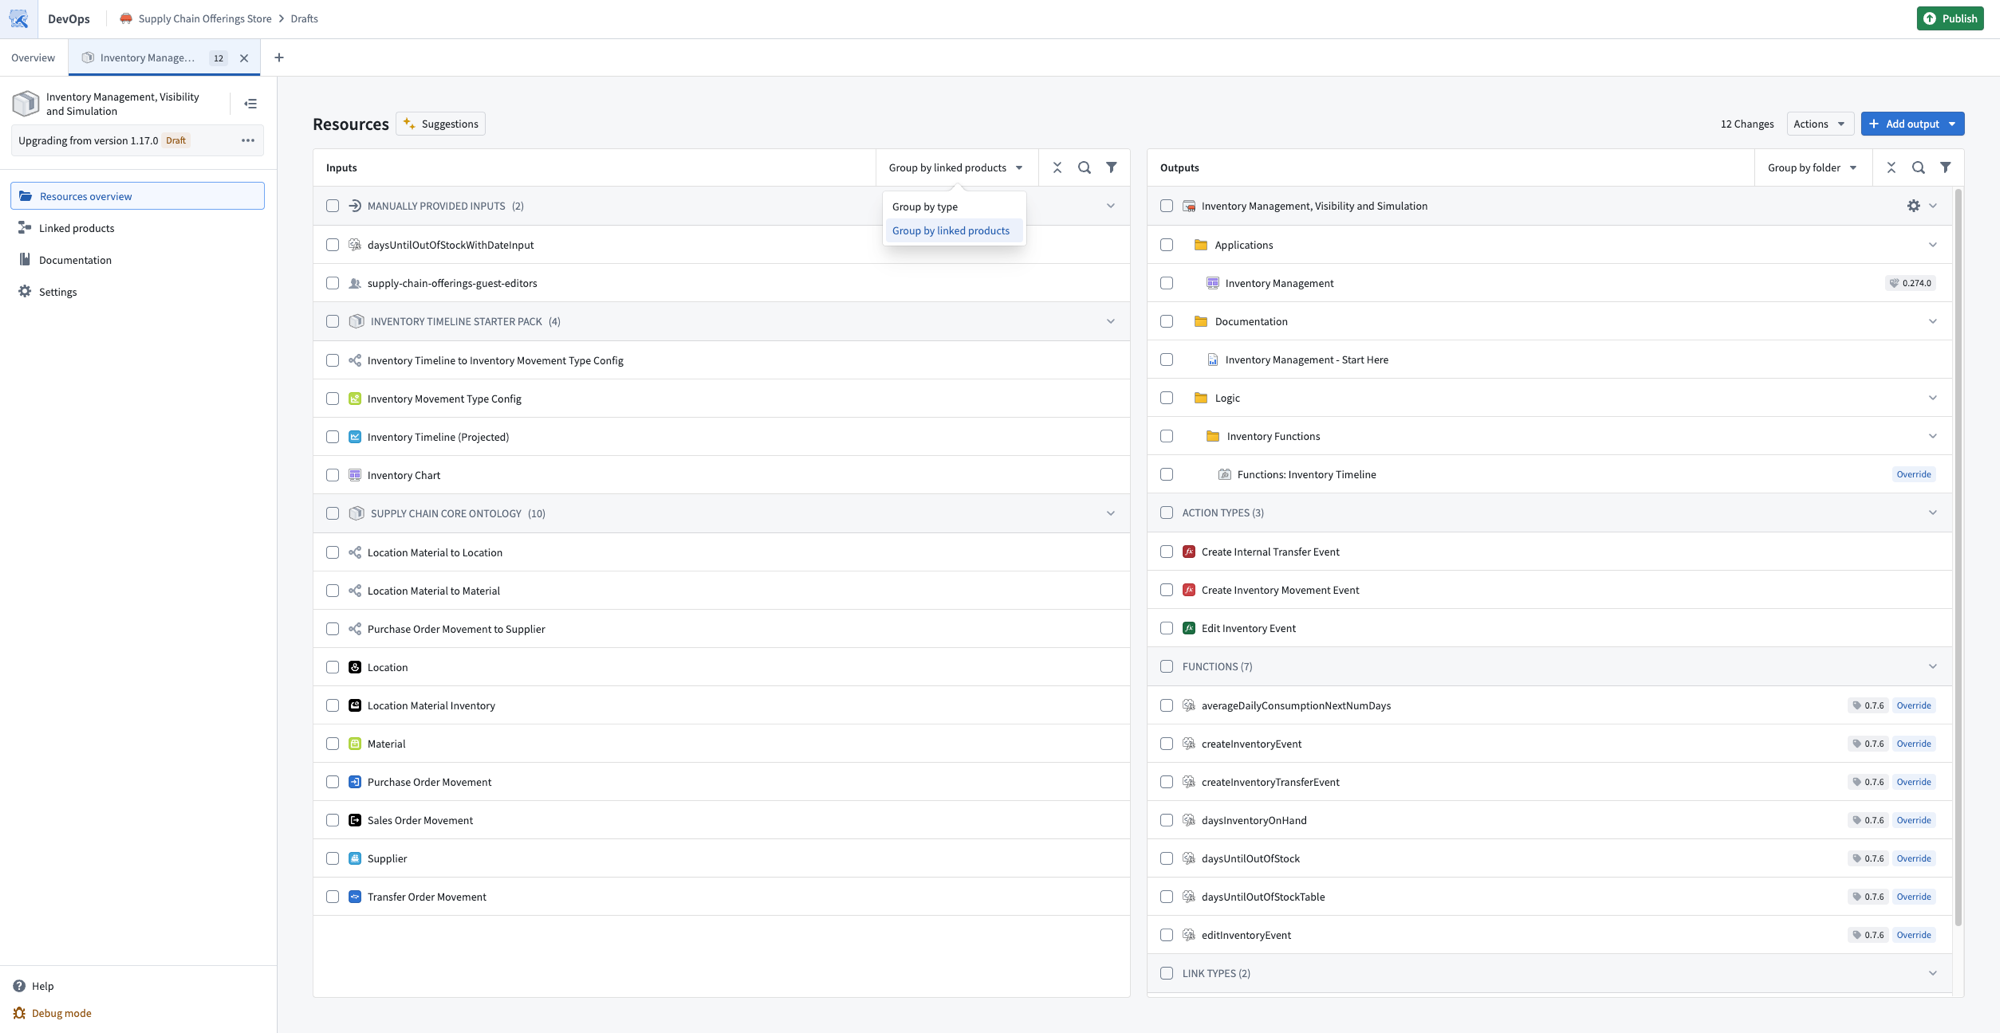This screenshot has width=2000, height=1033.
Task: Click the Add output button
Action: coord(1912,124)
